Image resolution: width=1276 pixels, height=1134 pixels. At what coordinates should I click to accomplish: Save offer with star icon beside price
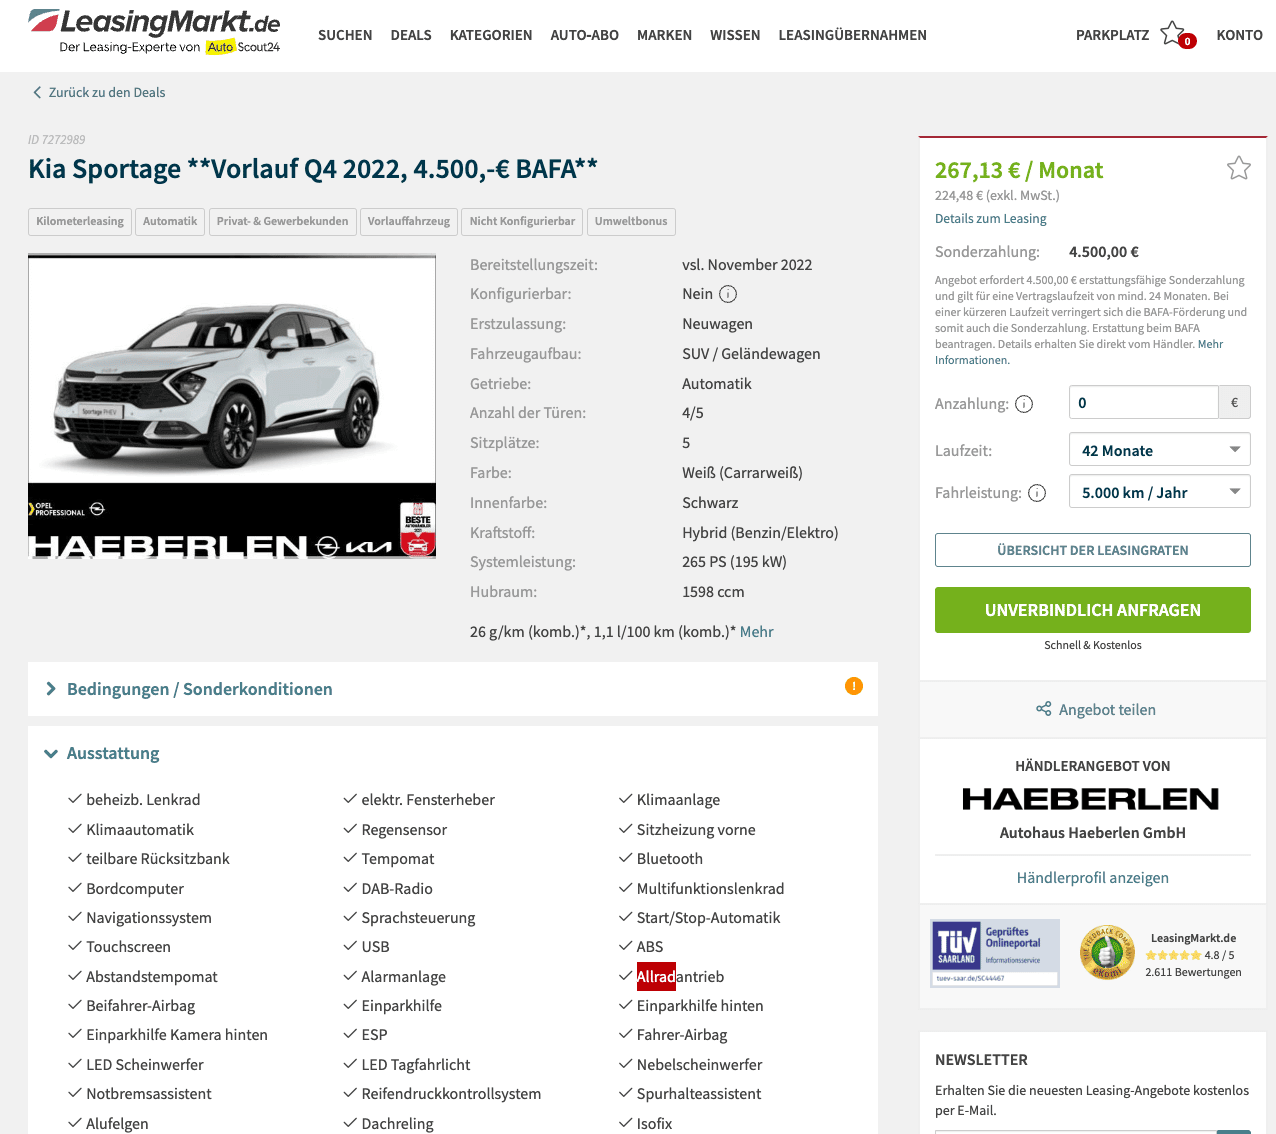pyautogui.click(x=1238, y=168)
